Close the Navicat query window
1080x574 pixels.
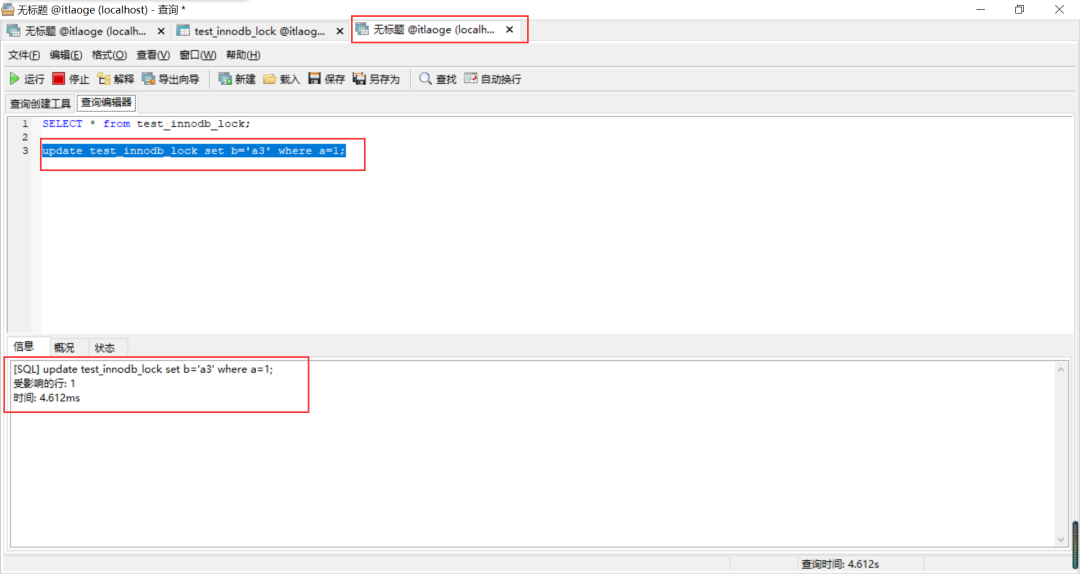coord(1059,10)
